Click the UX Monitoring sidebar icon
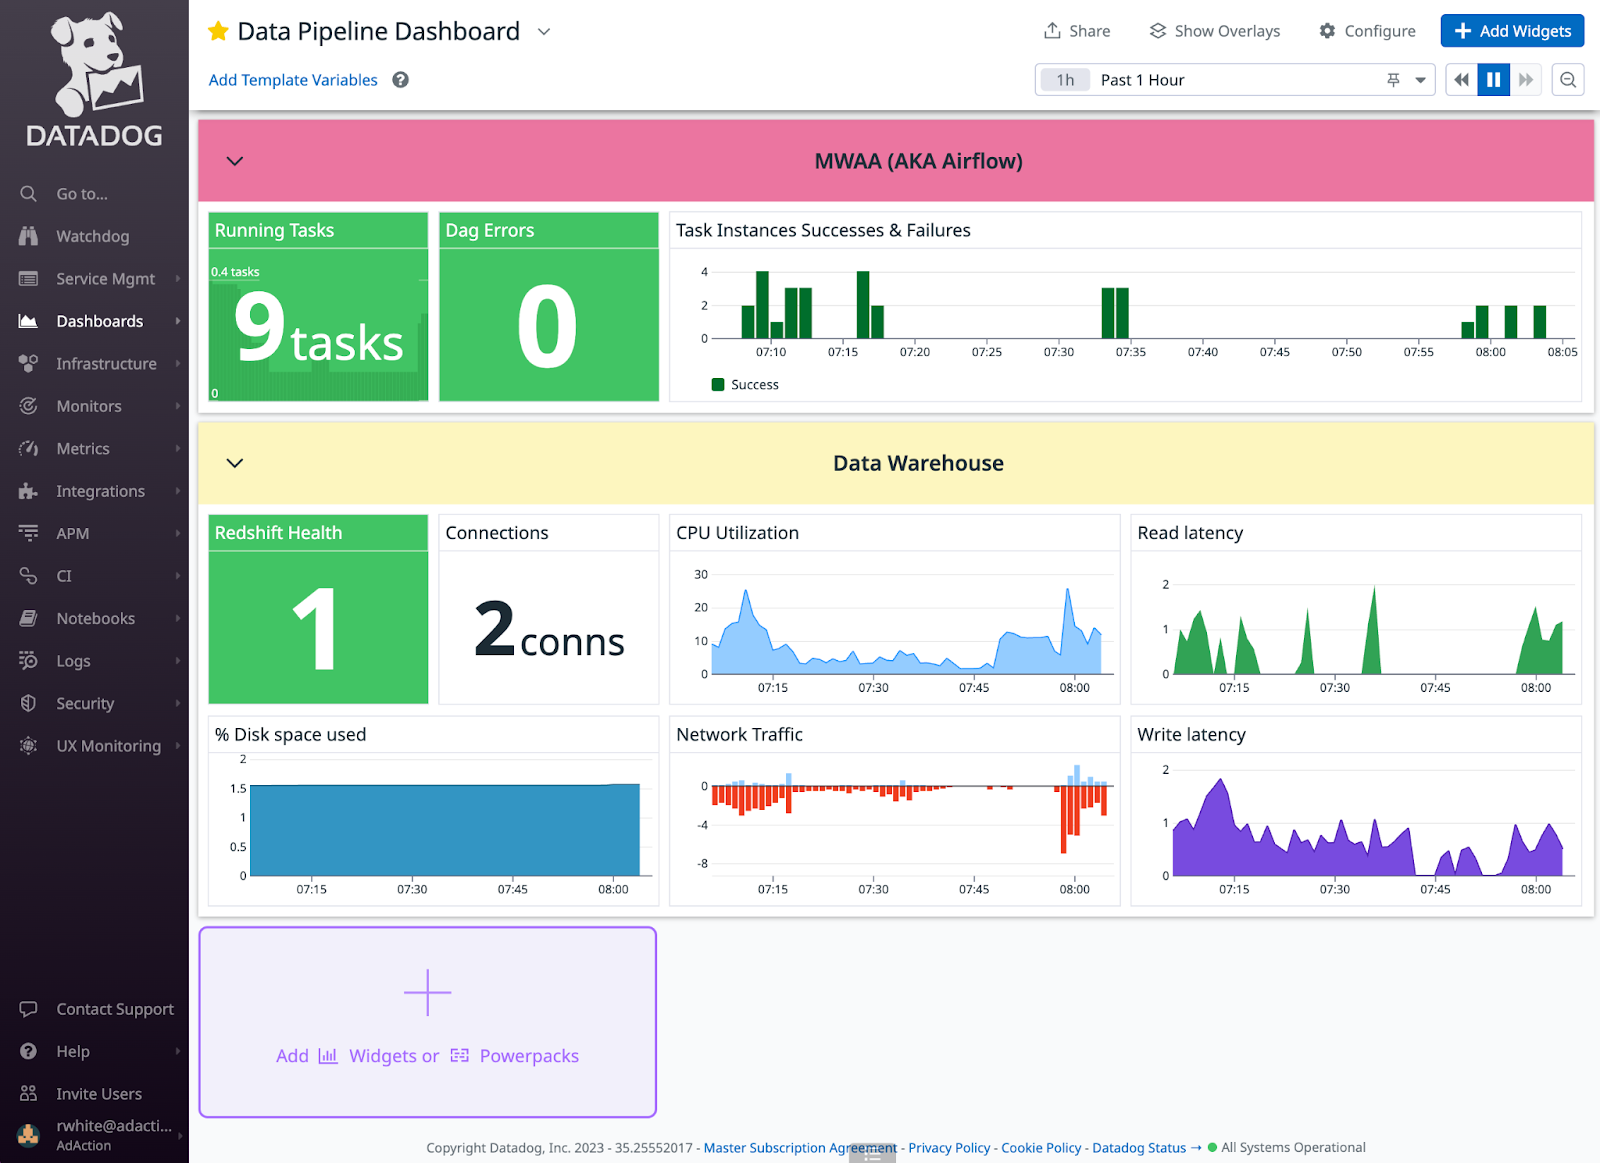The width and height of the screenshot is (1600, 1163). [28, 746]
